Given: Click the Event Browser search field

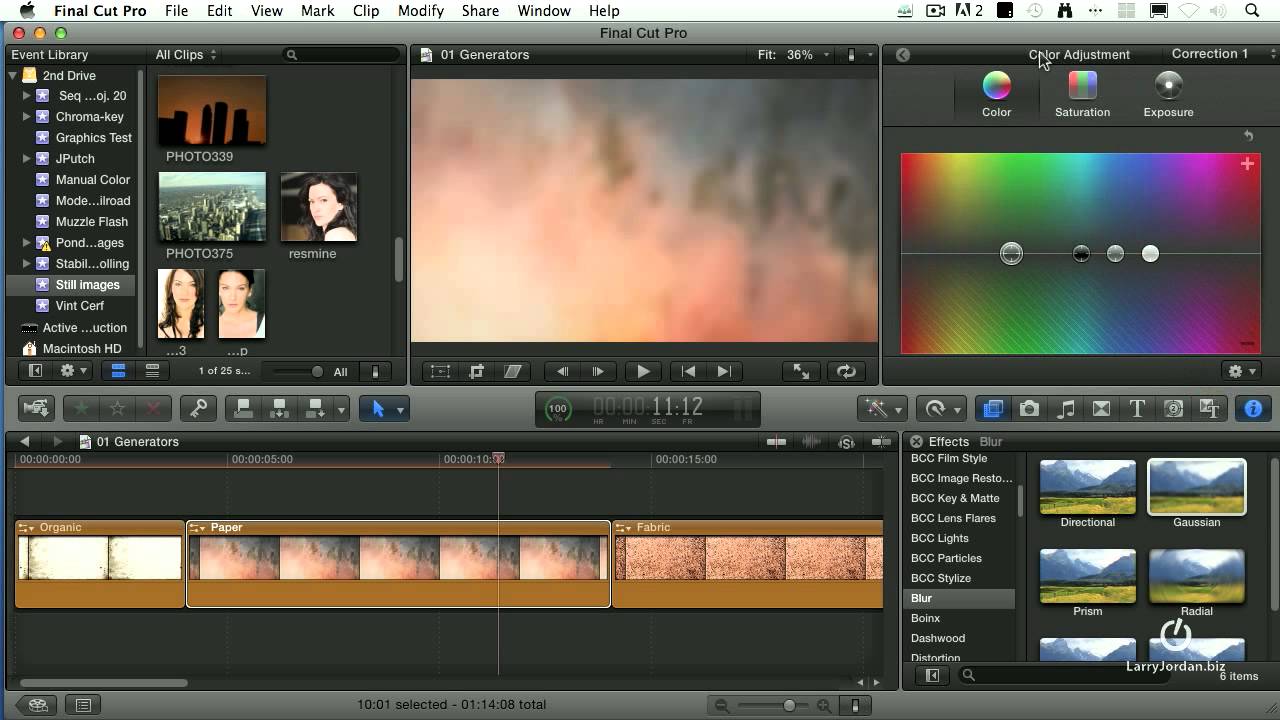Looking at the screenshot, I should pyautogui.click(x=340, y=55).
